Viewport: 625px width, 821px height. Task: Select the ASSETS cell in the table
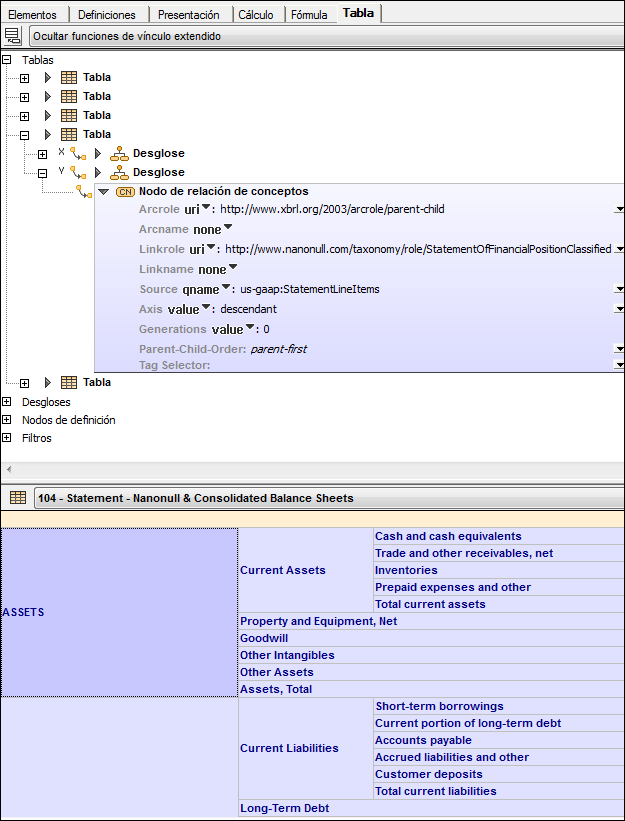119,612
